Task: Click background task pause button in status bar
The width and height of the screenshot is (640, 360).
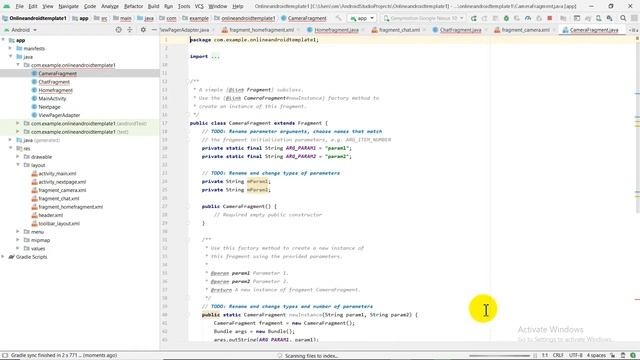Action: [x=535, y=356]
